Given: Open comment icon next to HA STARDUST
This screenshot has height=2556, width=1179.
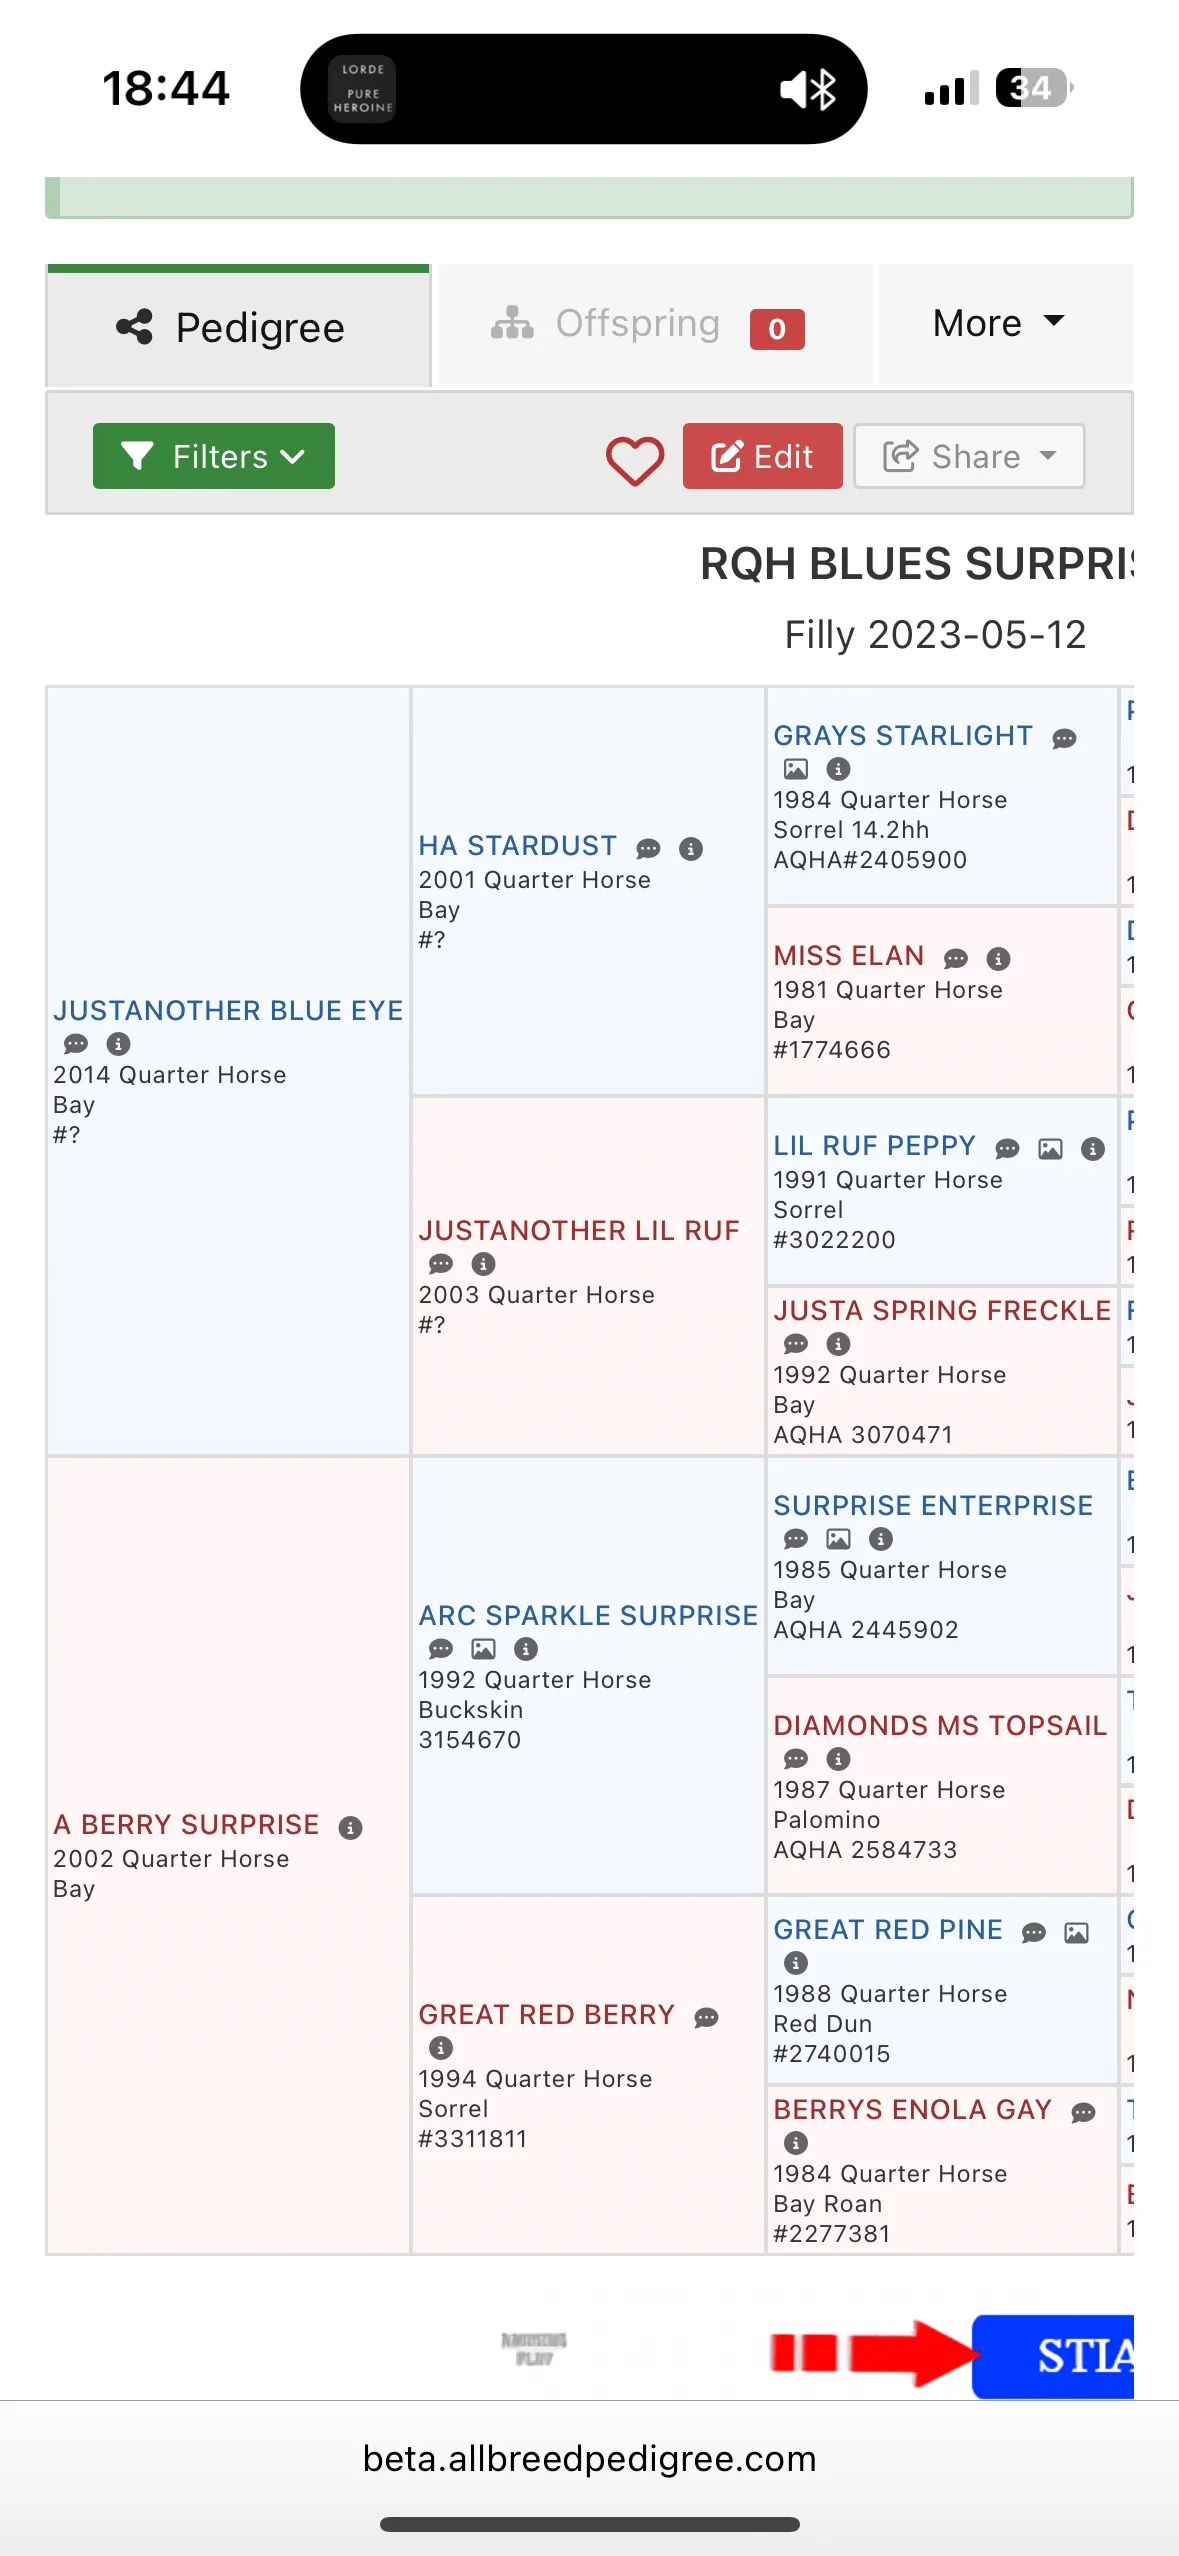Looking at the screenshot, I should pyautogui.click(x=649, y=849).
